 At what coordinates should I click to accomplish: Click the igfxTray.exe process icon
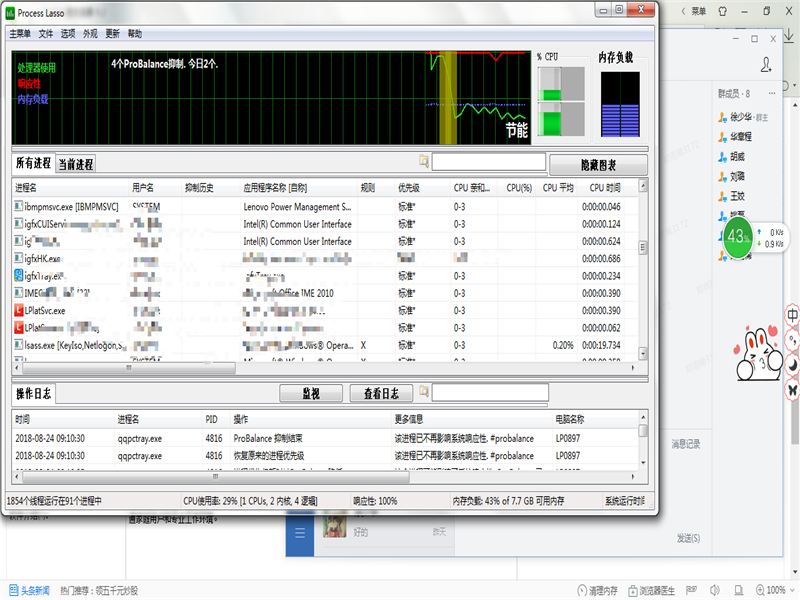(x=19, y=276)
